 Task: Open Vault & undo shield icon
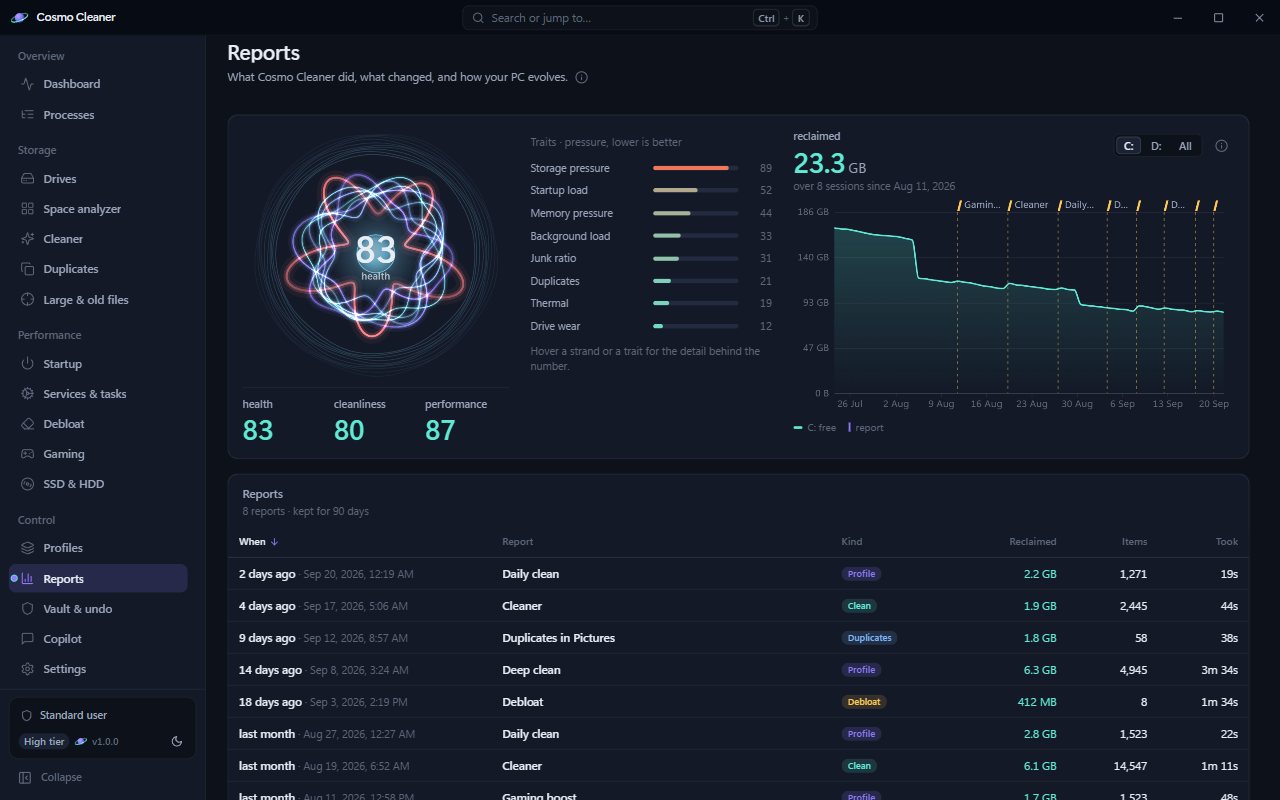[27, 609]
